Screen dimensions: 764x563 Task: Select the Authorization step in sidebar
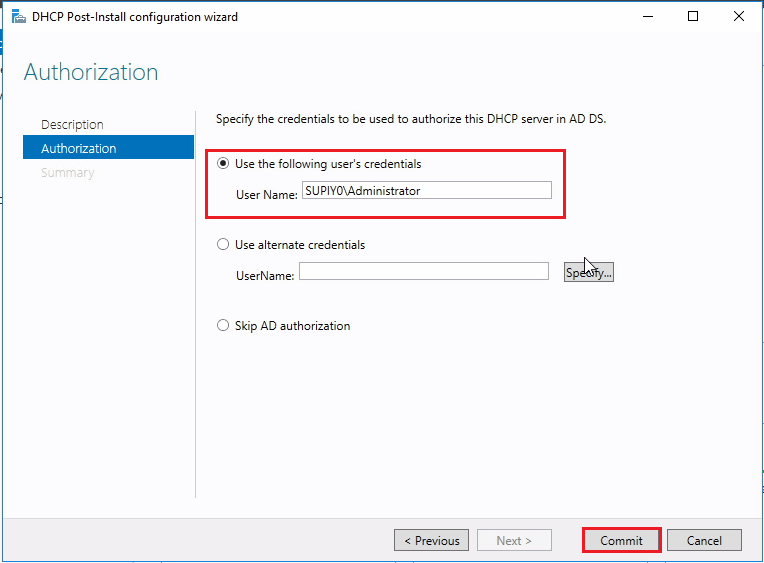108,148
